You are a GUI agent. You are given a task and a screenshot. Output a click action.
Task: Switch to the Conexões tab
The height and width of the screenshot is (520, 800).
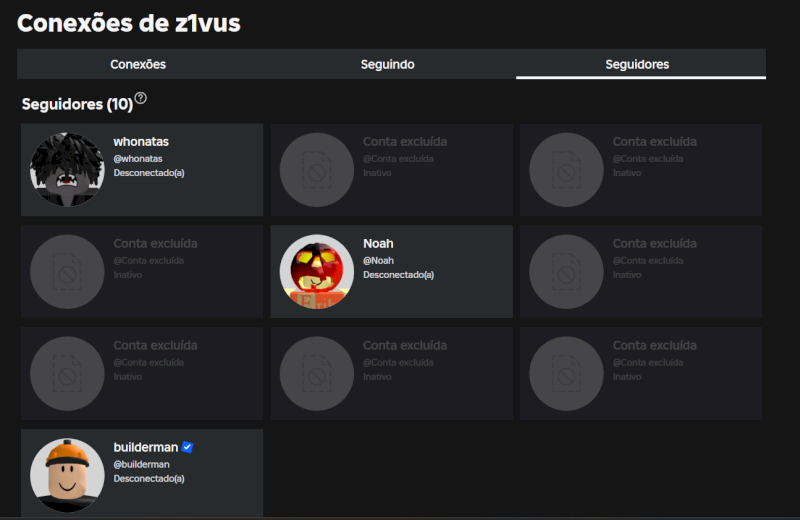click(138, 64)
